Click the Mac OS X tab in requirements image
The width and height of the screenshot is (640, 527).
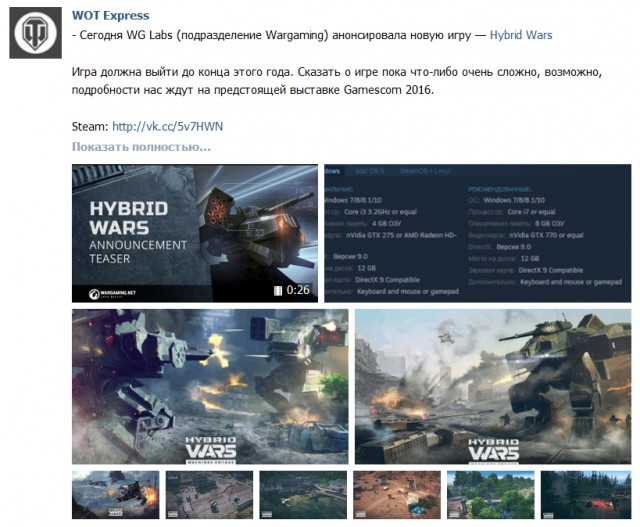coord(369,171)
